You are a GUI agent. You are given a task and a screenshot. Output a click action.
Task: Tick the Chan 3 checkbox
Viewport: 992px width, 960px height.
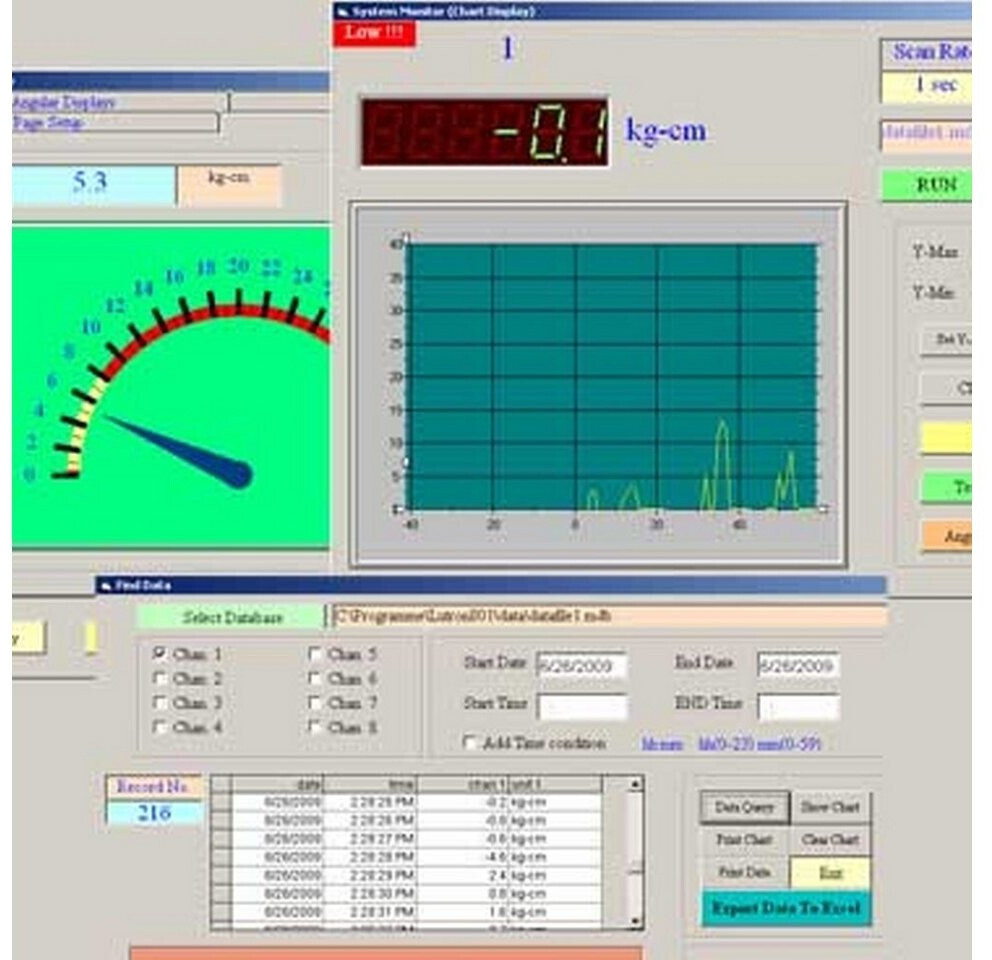(x=160, y=702)
